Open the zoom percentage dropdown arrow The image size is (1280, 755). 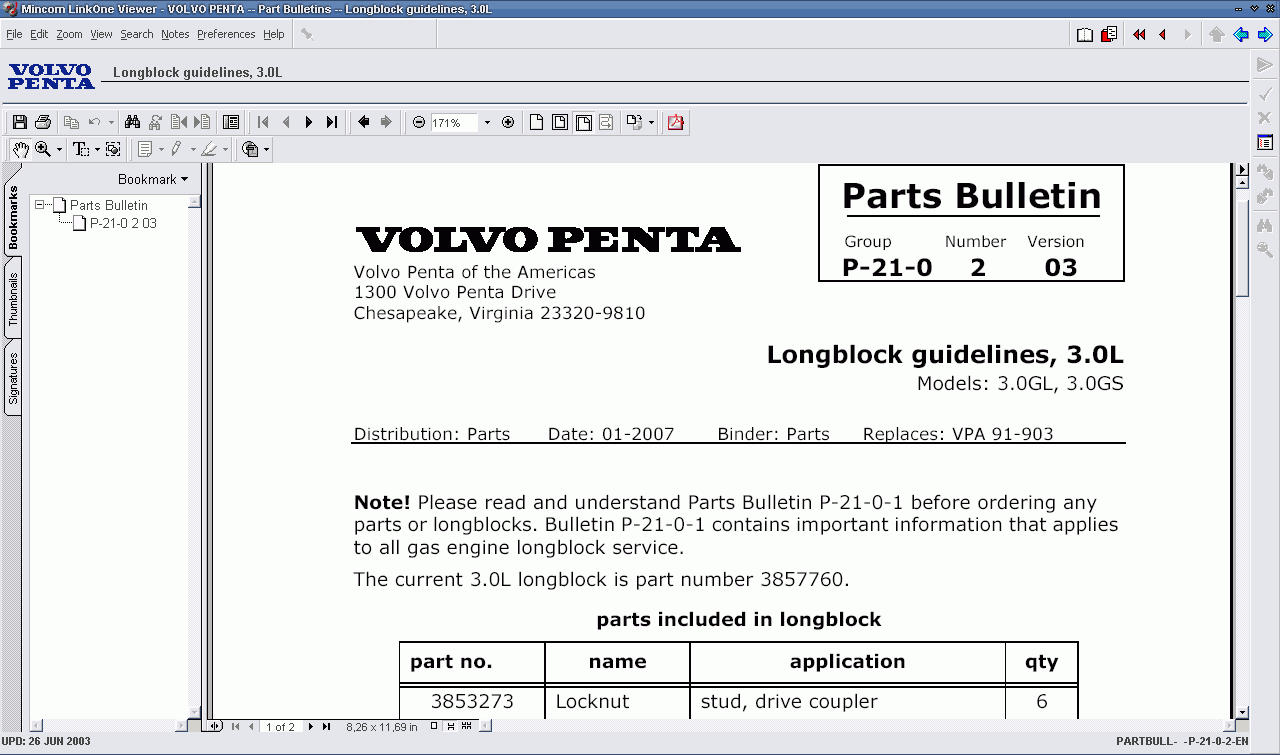487,122
